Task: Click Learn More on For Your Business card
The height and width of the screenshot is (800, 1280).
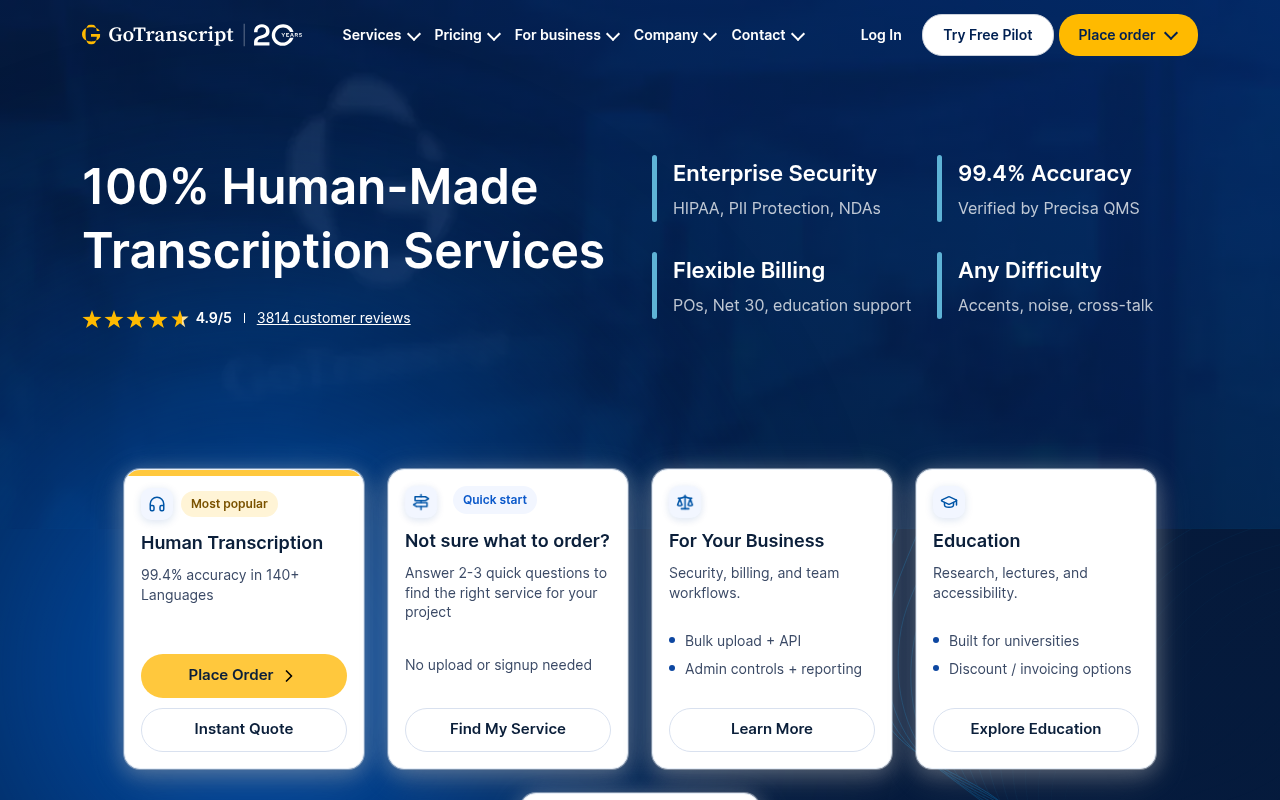Action: (x=772, y=730)
